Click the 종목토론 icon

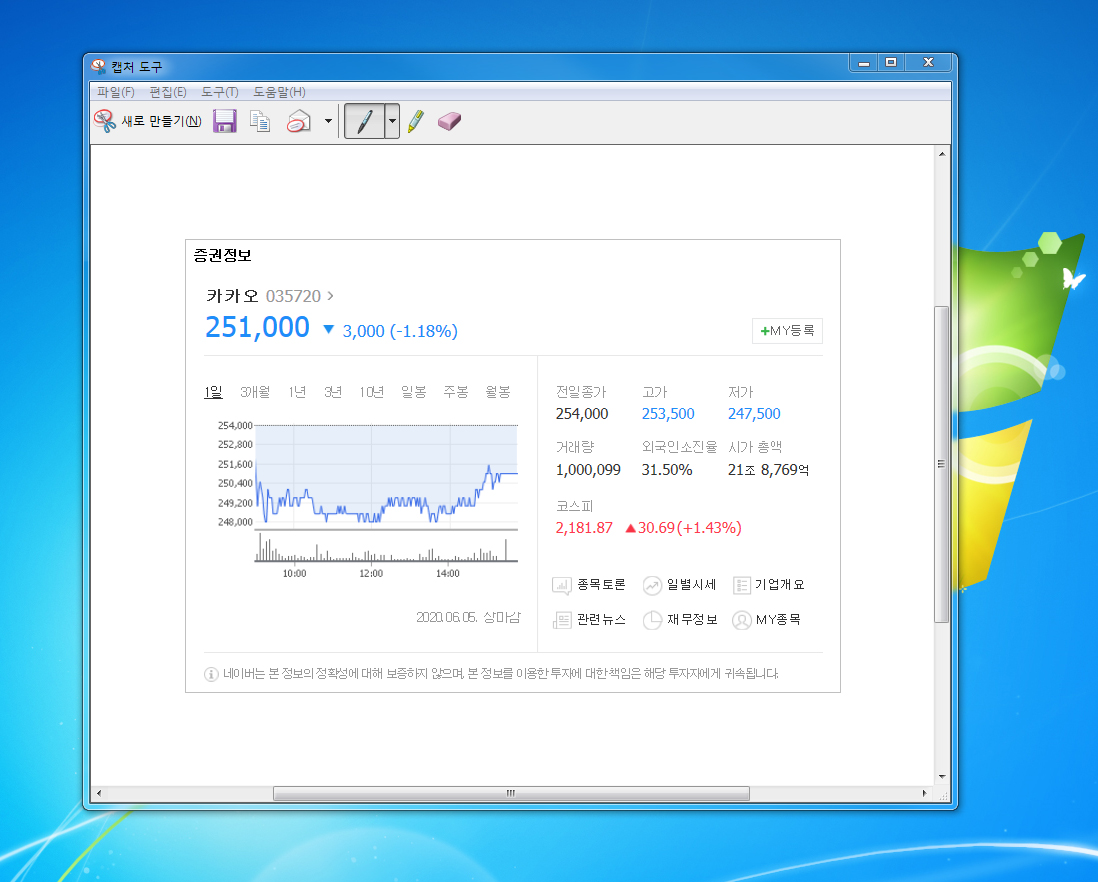(x=562, y=585)
